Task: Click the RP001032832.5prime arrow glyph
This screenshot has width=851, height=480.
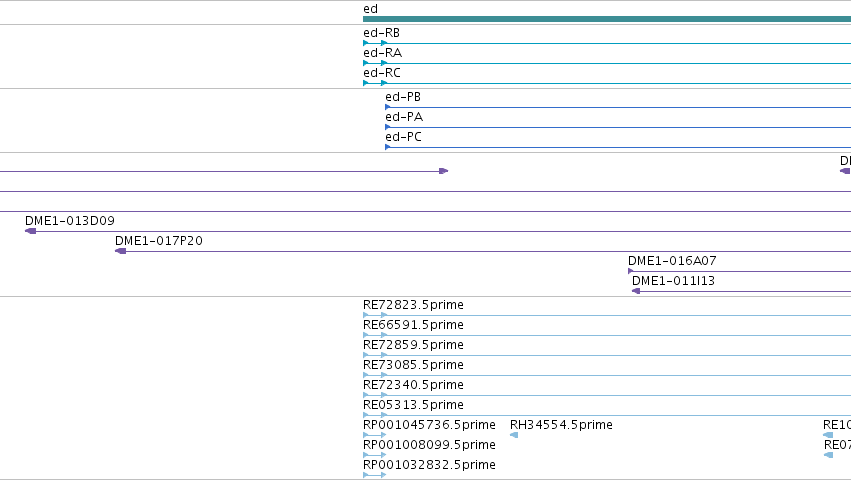Action: [x=374, y=475]
